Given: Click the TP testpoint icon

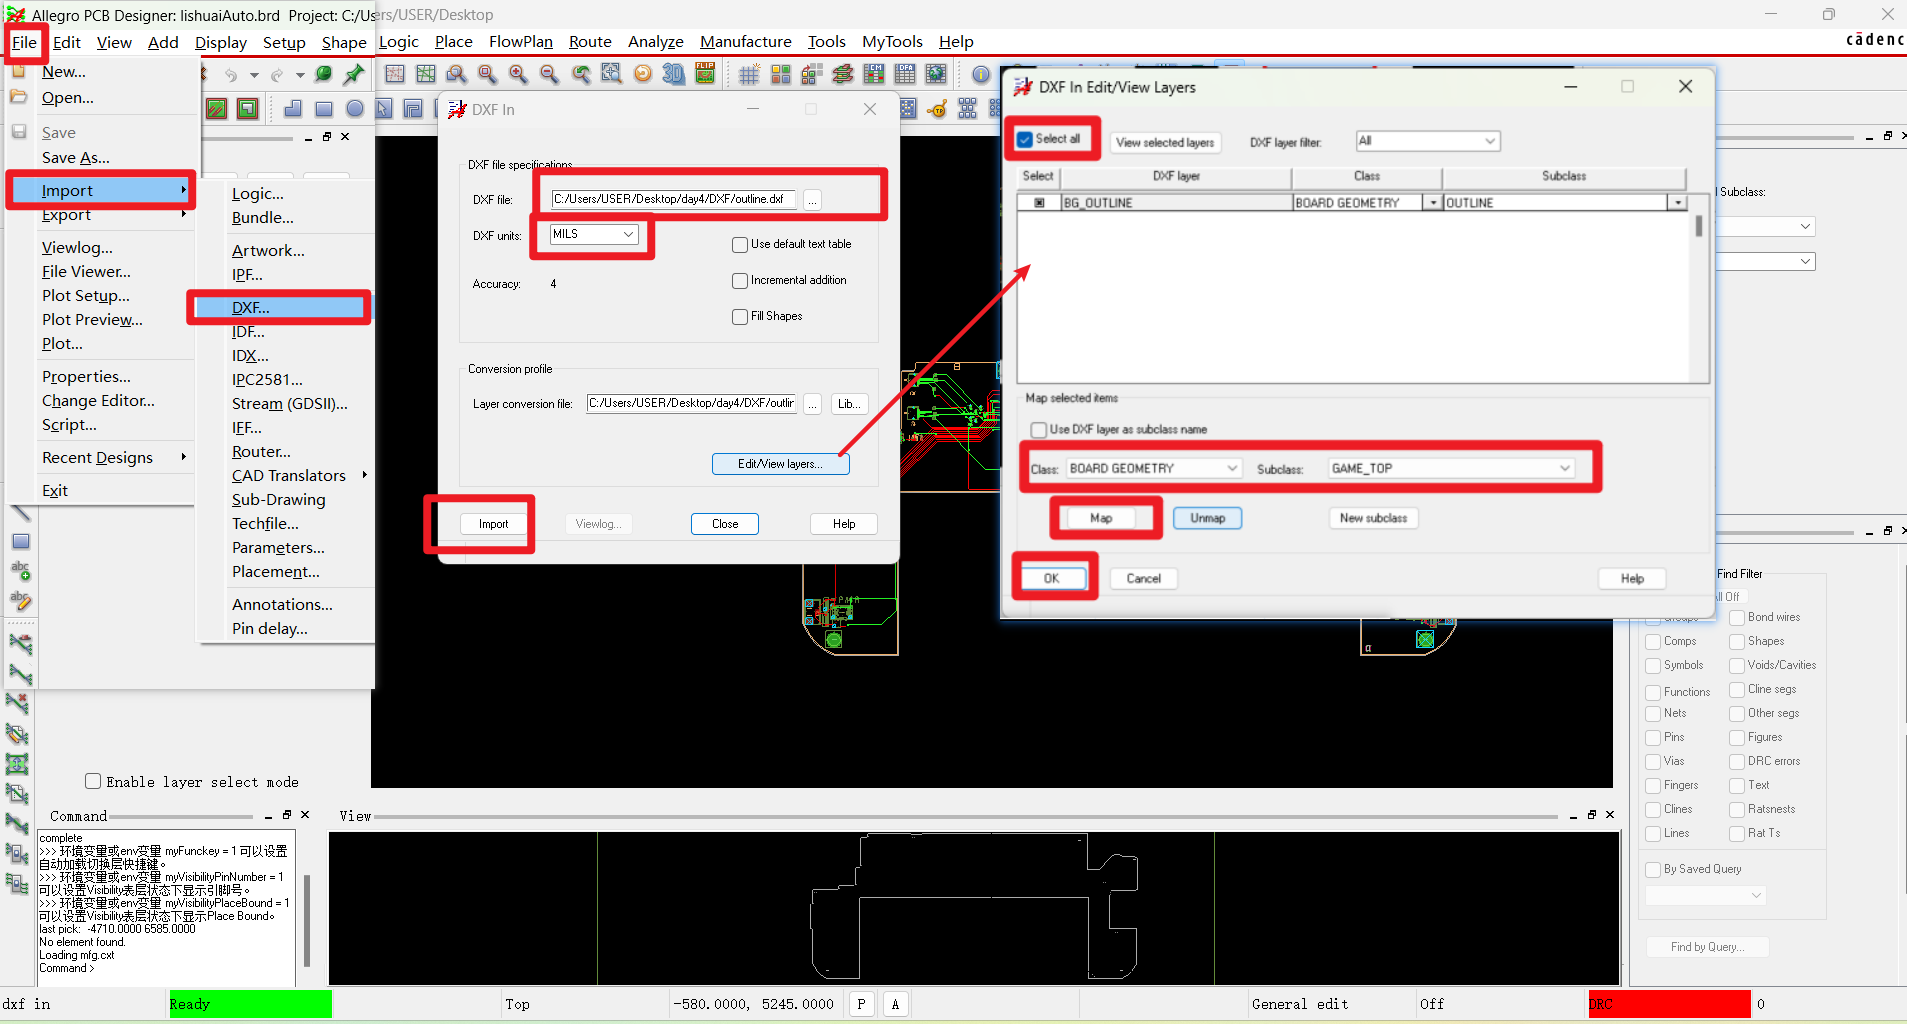Looking at the screenshot, I should [x=937, y=108].
